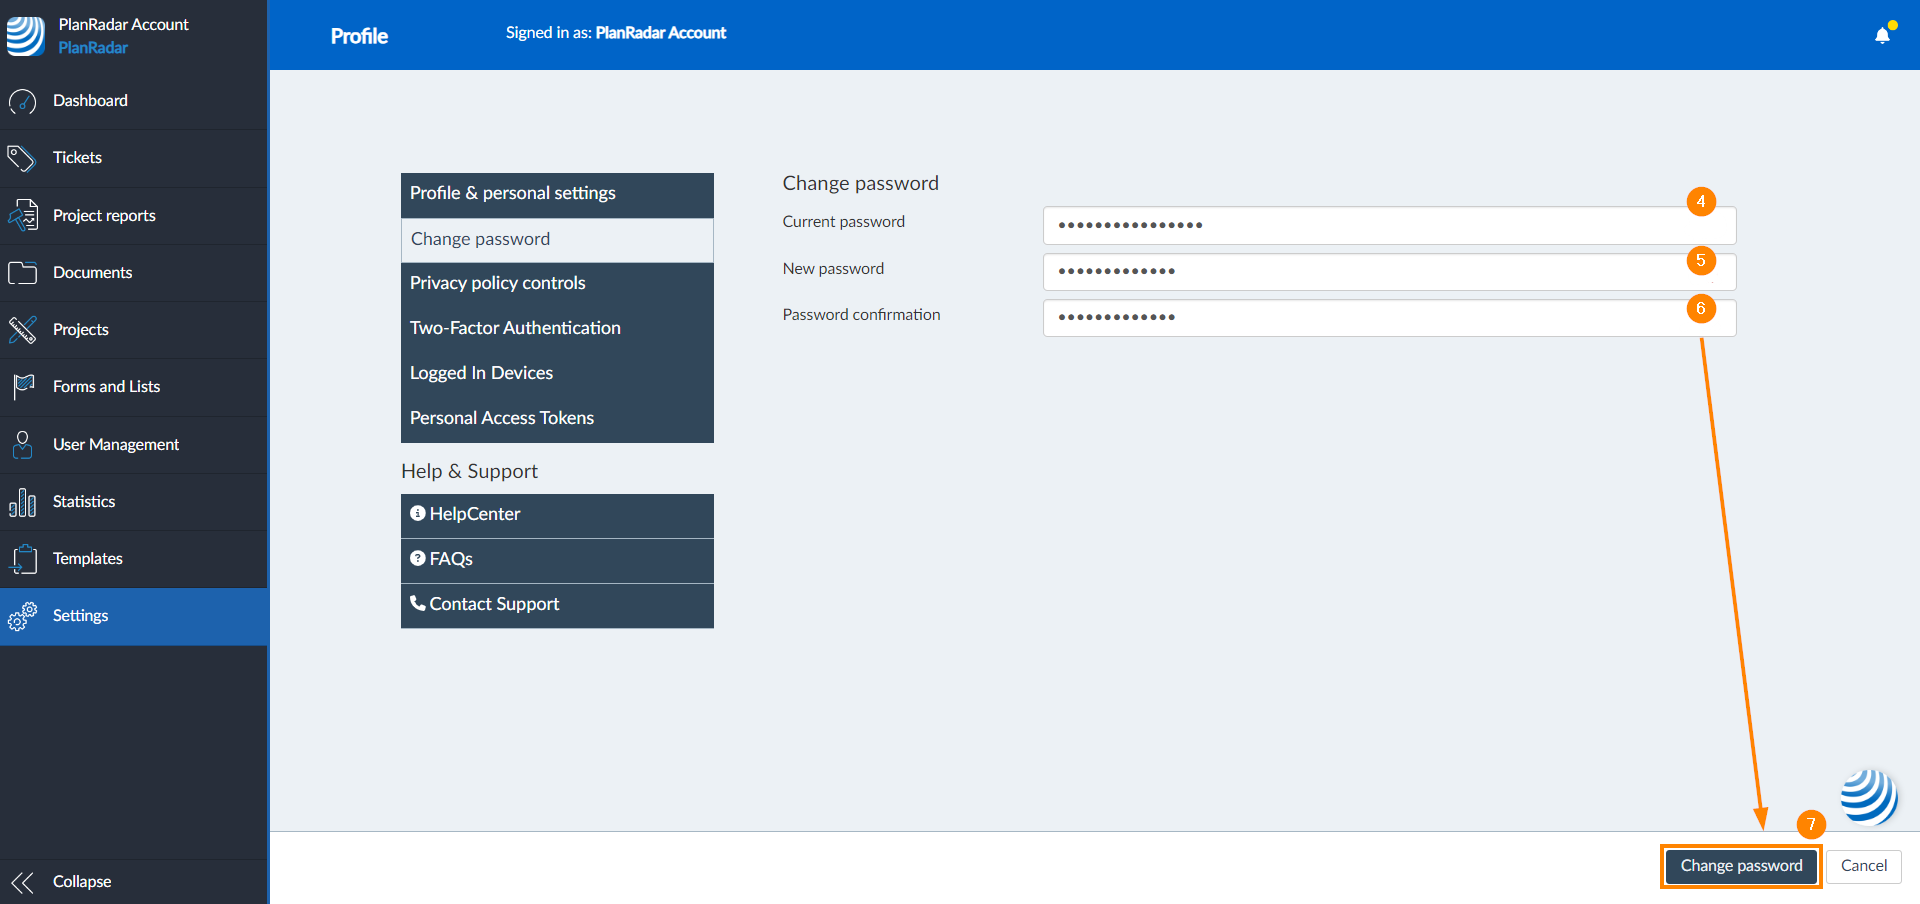Click the User Management person icon
This screenshot has width=1920, height=904.
click(22, 444)
